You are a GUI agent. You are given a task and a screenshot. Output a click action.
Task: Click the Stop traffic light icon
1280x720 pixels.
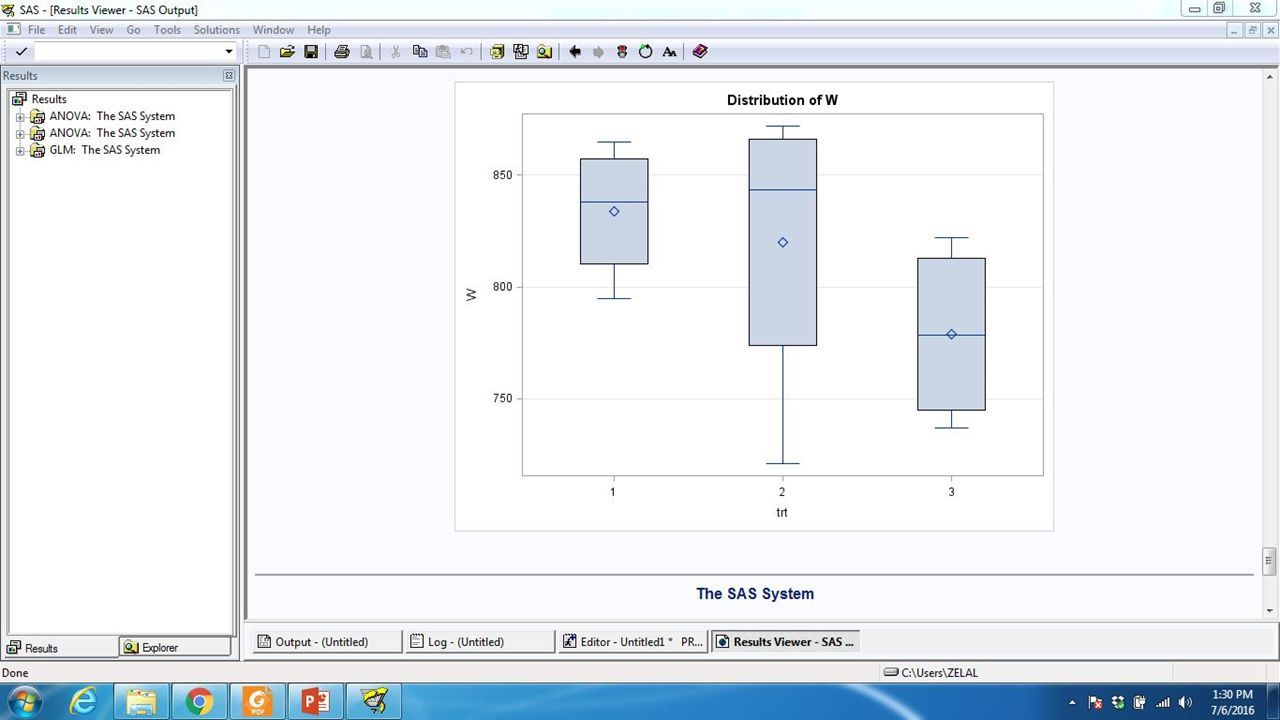622,51
